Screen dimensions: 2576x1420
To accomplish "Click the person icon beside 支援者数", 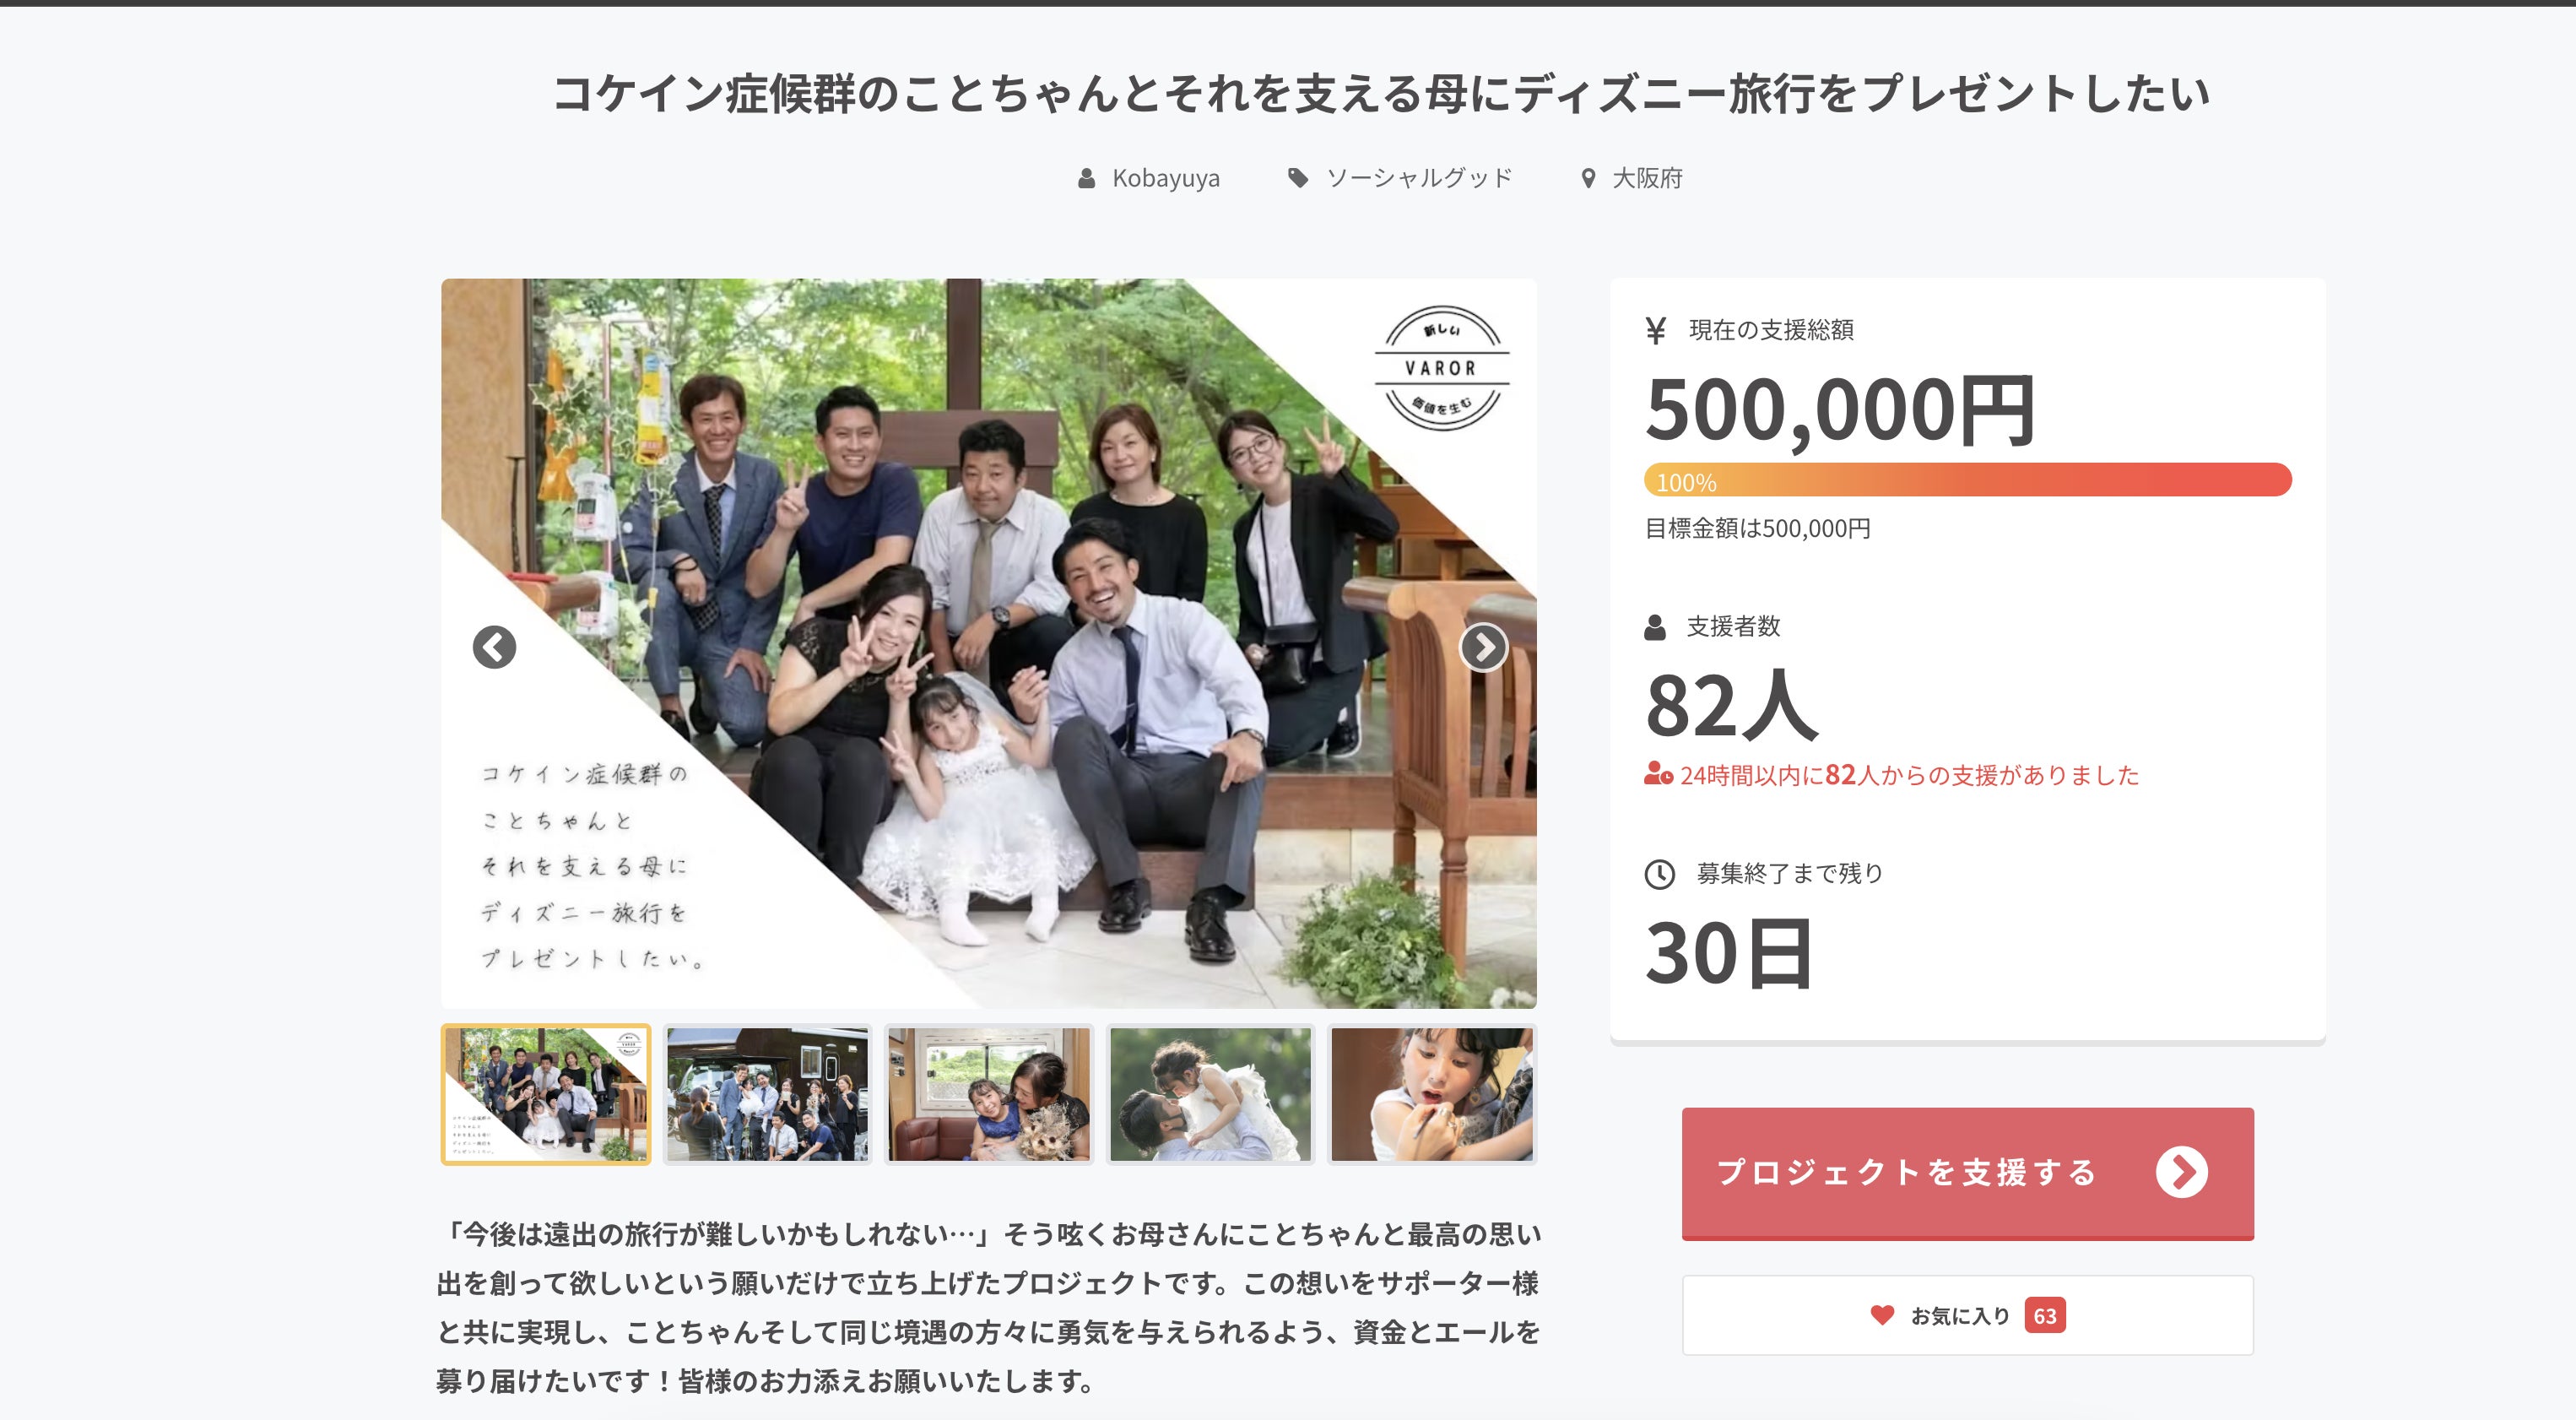I will tap(1655, 627).
